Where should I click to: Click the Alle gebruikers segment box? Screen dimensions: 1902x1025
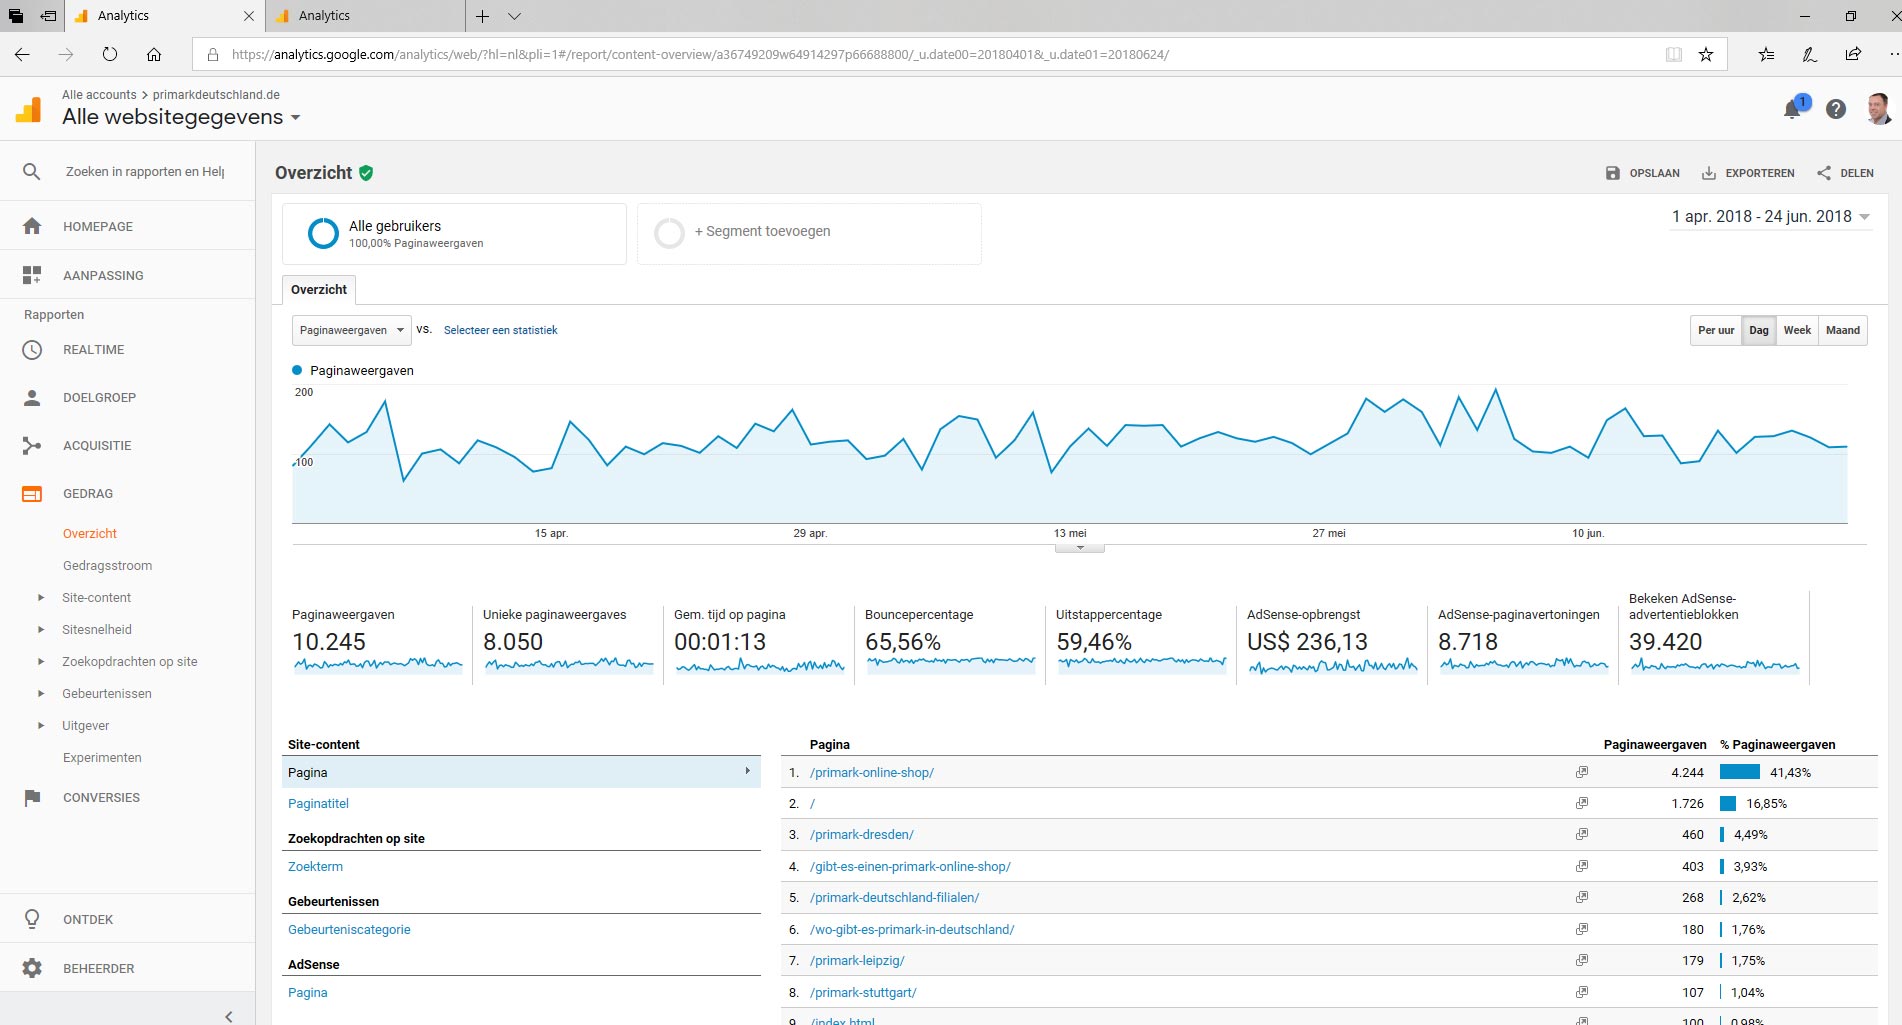coord(455,234)
